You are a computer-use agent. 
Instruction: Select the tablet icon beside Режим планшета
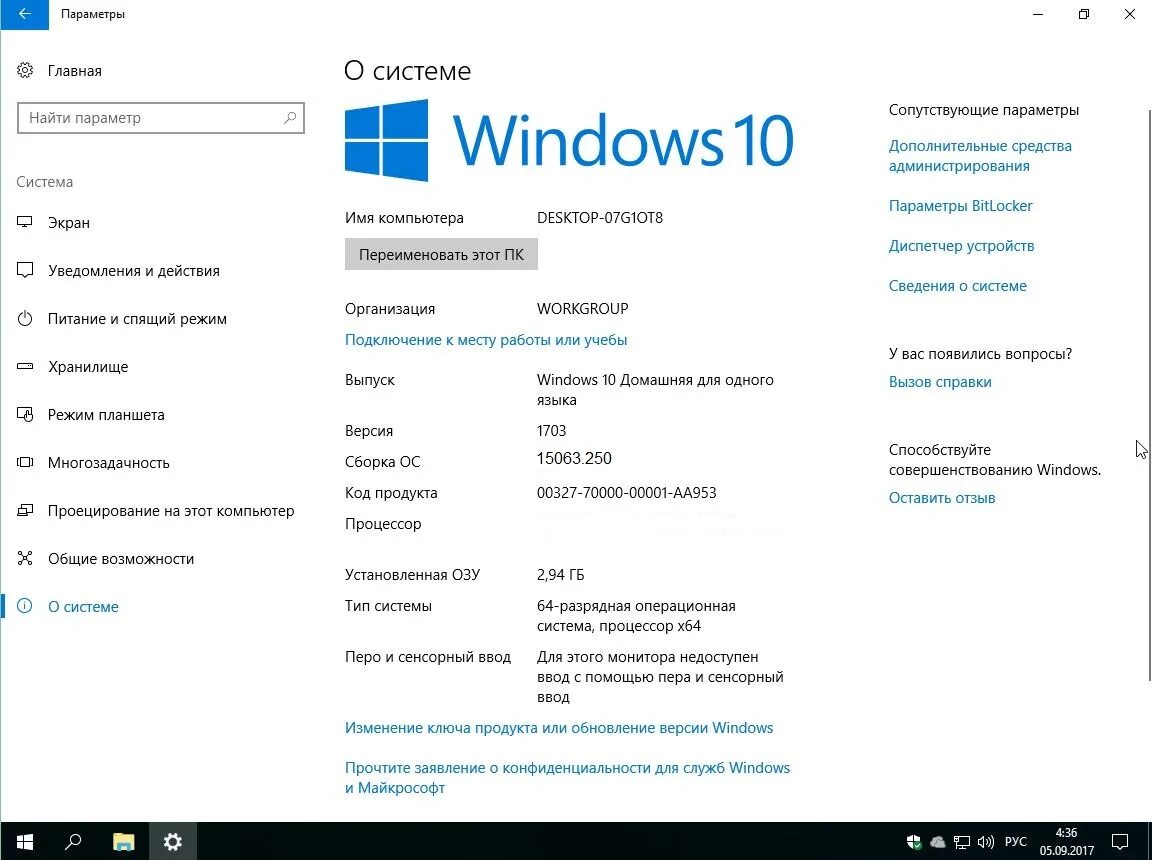click(x=25, y=414)
